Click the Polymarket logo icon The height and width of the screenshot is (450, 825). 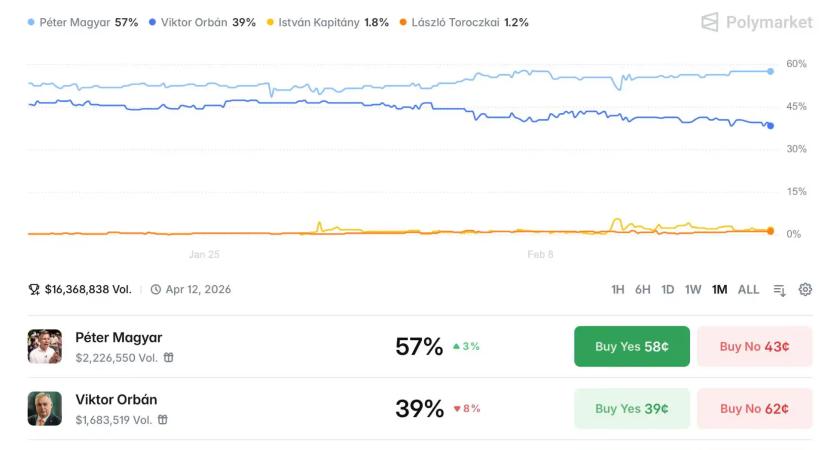709,21
